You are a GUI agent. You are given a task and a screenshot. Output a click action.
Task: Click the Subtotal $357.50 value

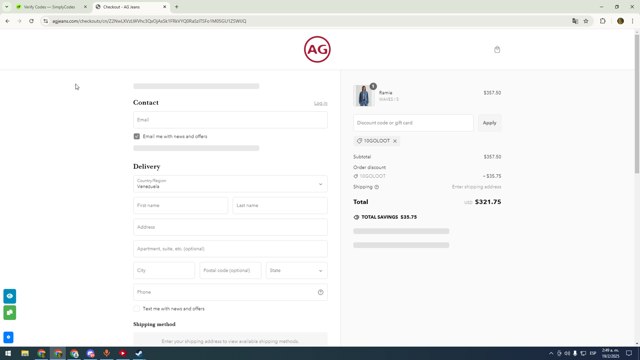[x=492, y=157]
